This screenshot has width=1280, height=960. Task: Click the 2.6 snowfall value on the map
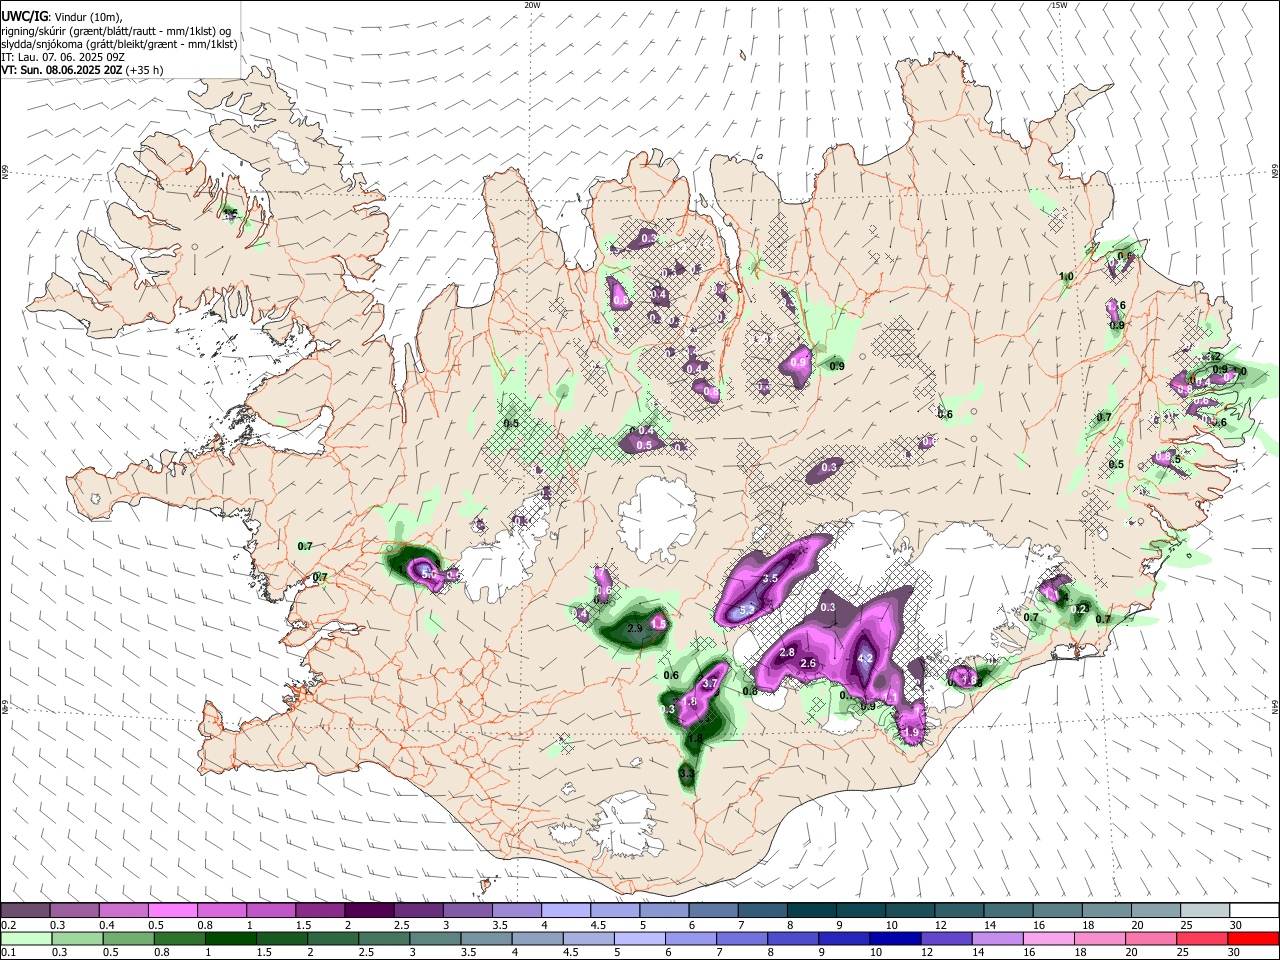pyautogui.click(x=809, y=663)
